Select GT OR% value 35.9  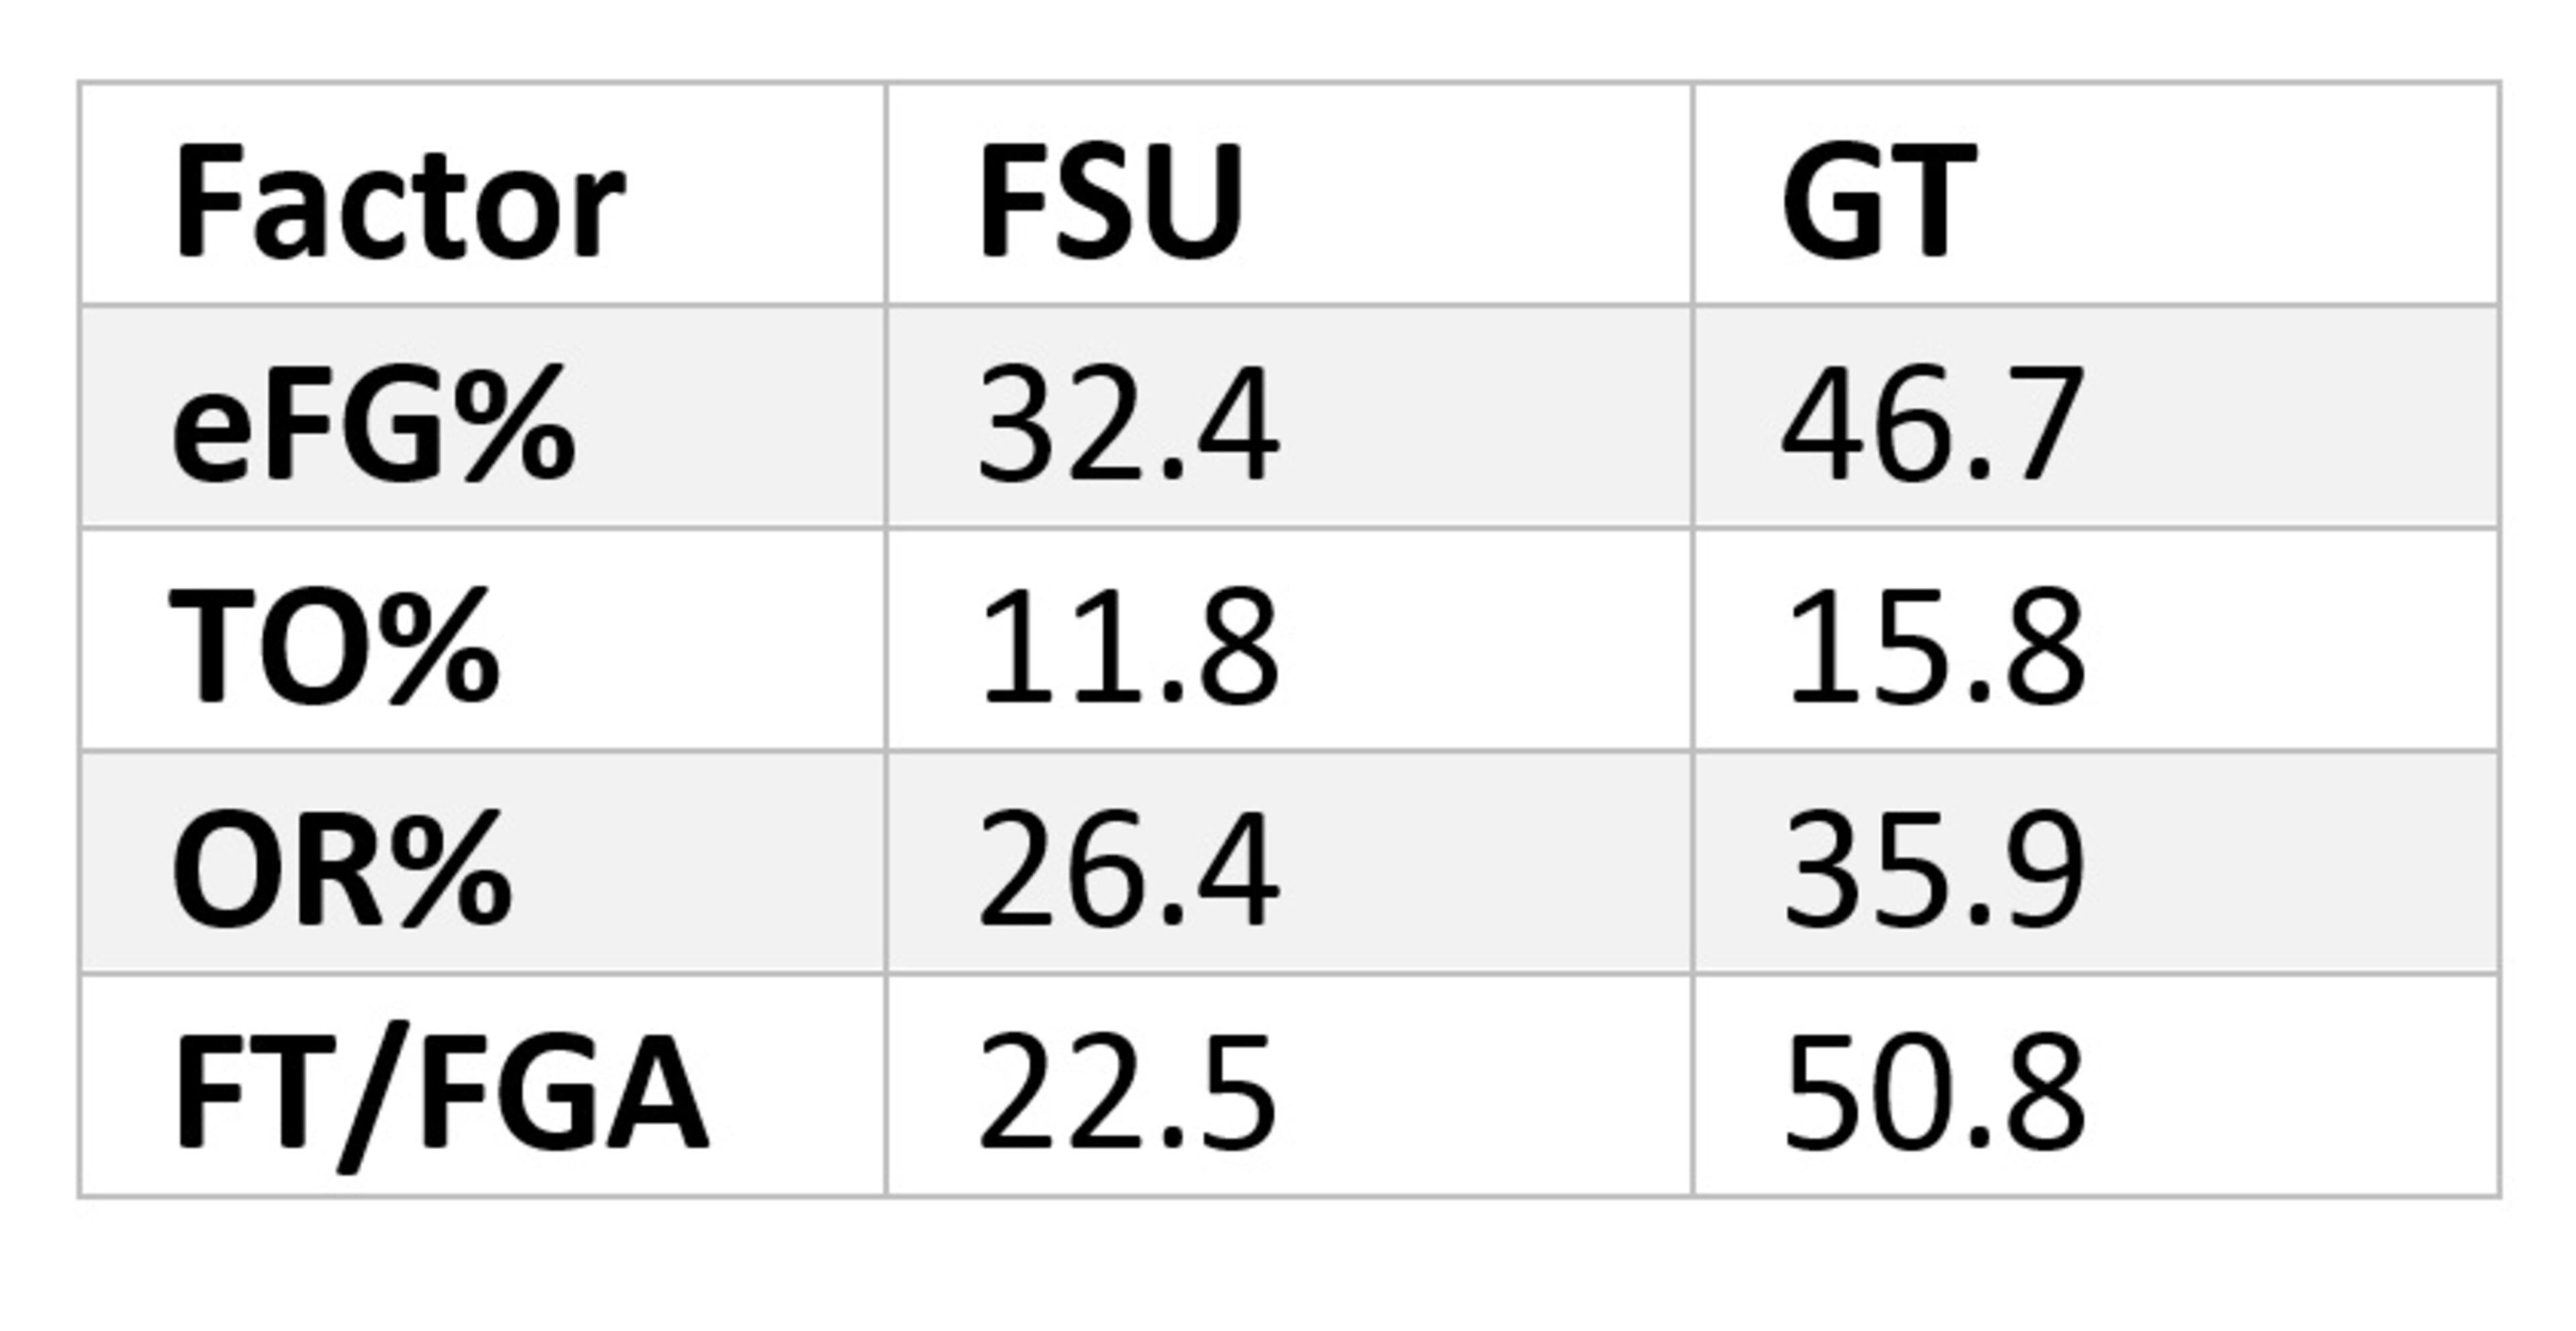point(1934,870)
